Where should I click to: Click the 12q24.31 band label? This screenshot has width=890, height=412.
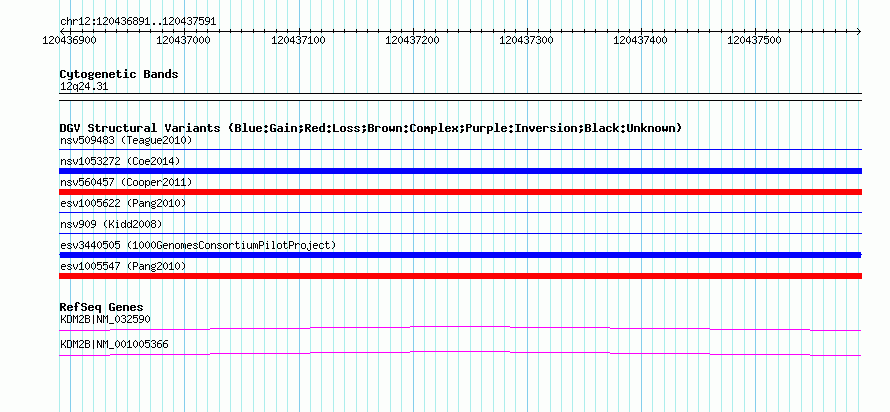click(x=84, y=87)
